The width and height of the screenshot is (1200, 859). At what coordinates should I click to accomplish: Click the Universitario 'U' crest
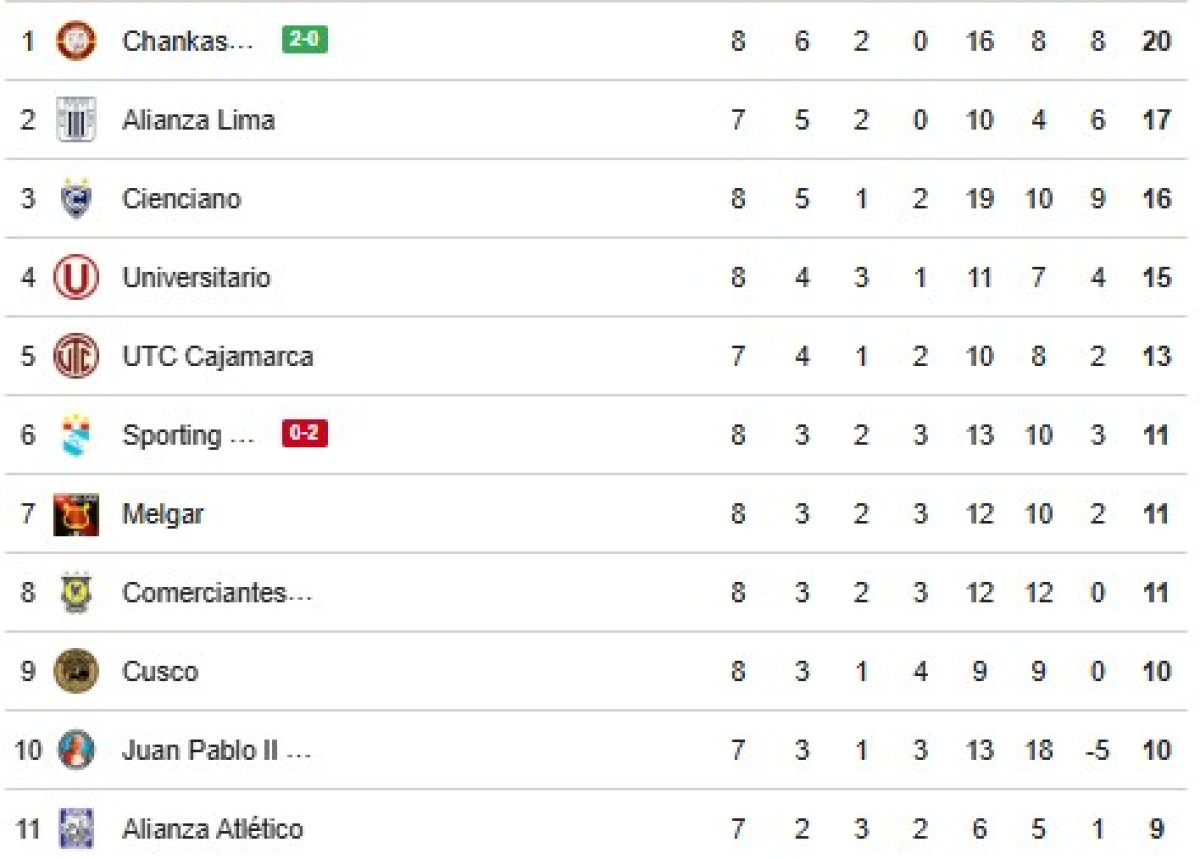[74, 277]
